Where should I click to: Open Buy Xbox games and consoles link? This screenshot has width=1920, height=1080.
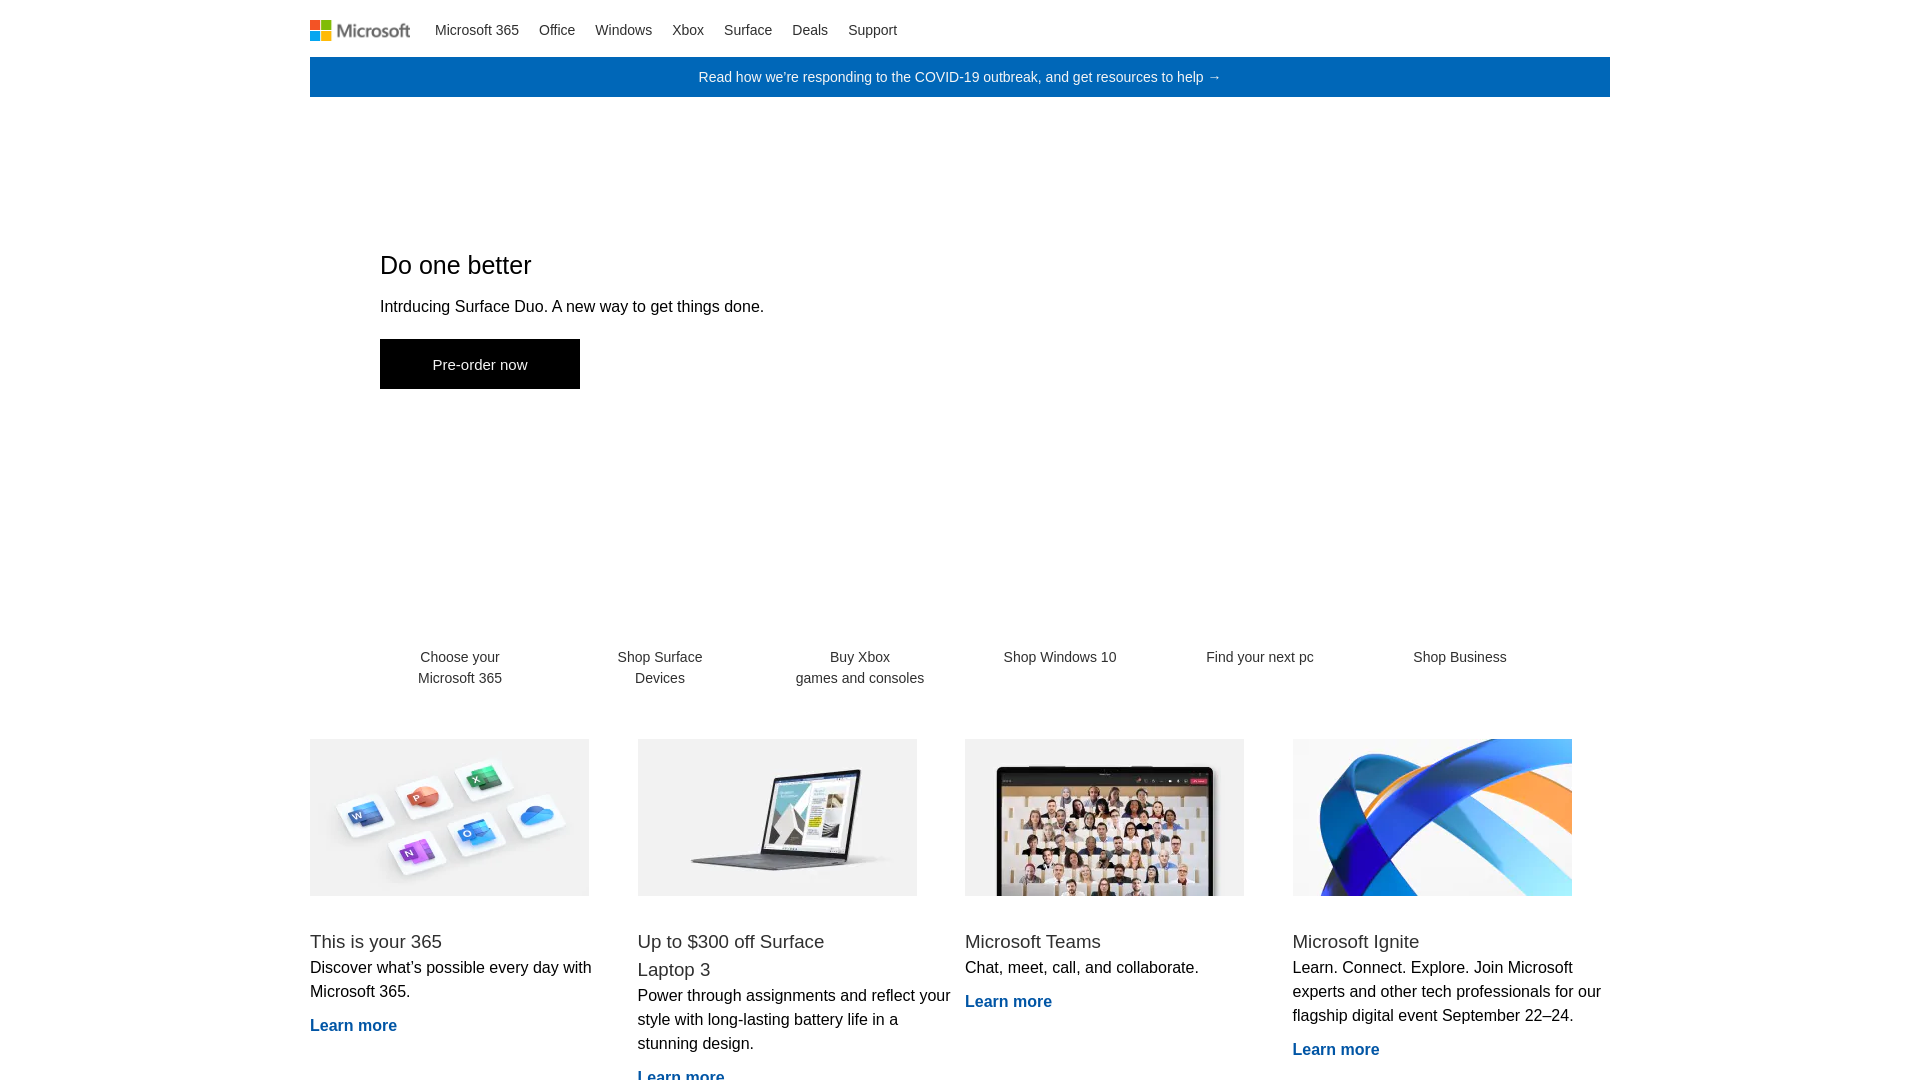860,667
